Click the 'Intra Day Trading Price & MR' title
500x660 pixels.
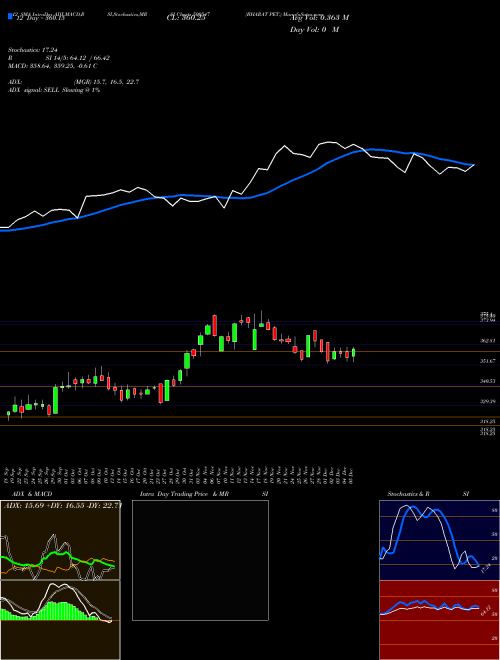185,494
